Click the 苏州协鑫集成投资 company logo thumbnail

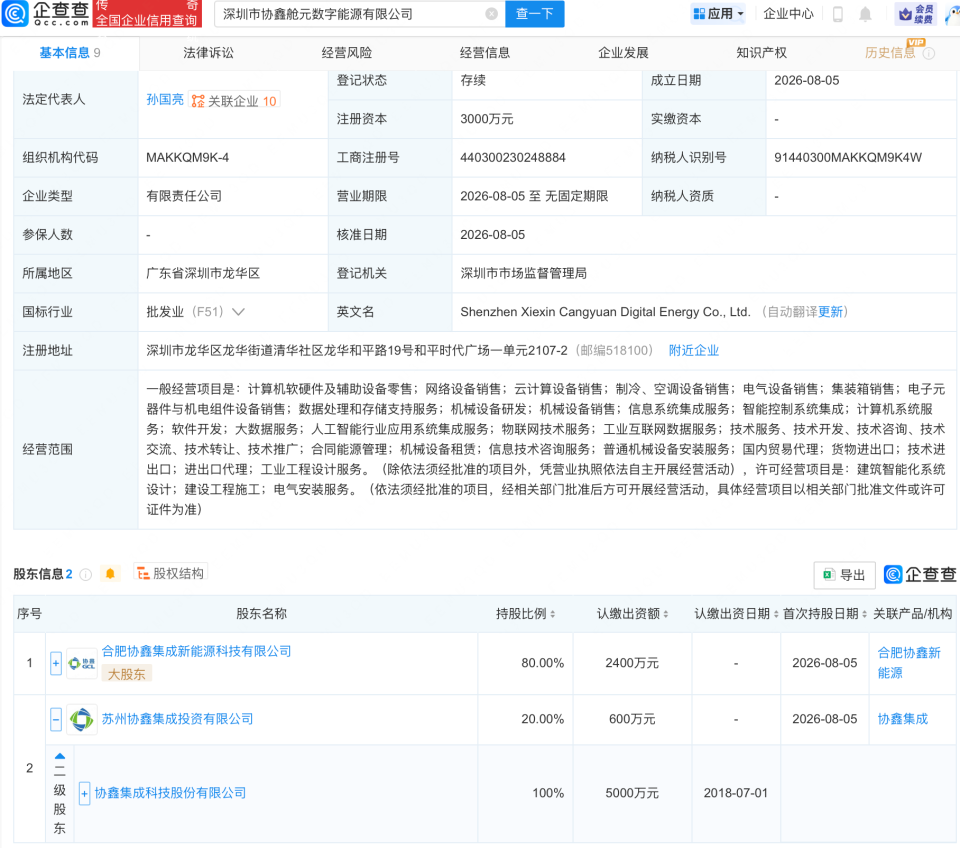(x=81, y=719)
